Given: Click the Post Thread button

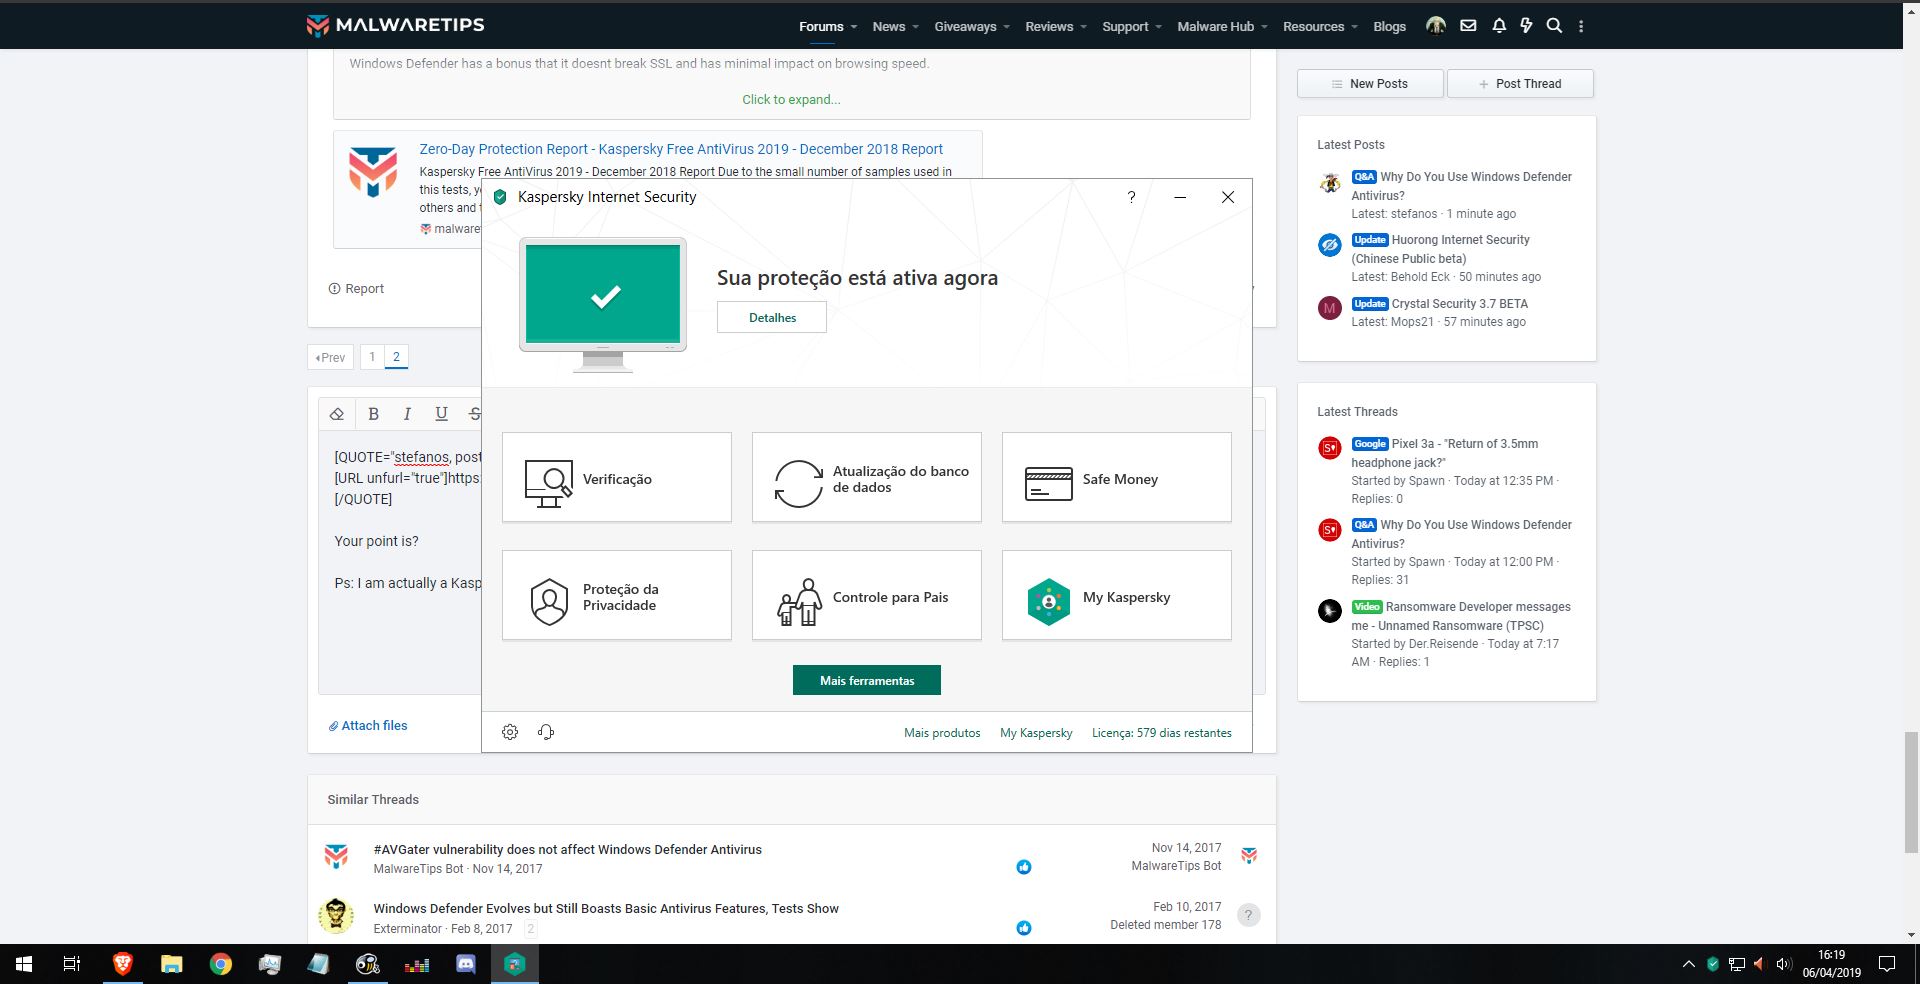Looking at the screenshot, I should (x=1520, y=84).
